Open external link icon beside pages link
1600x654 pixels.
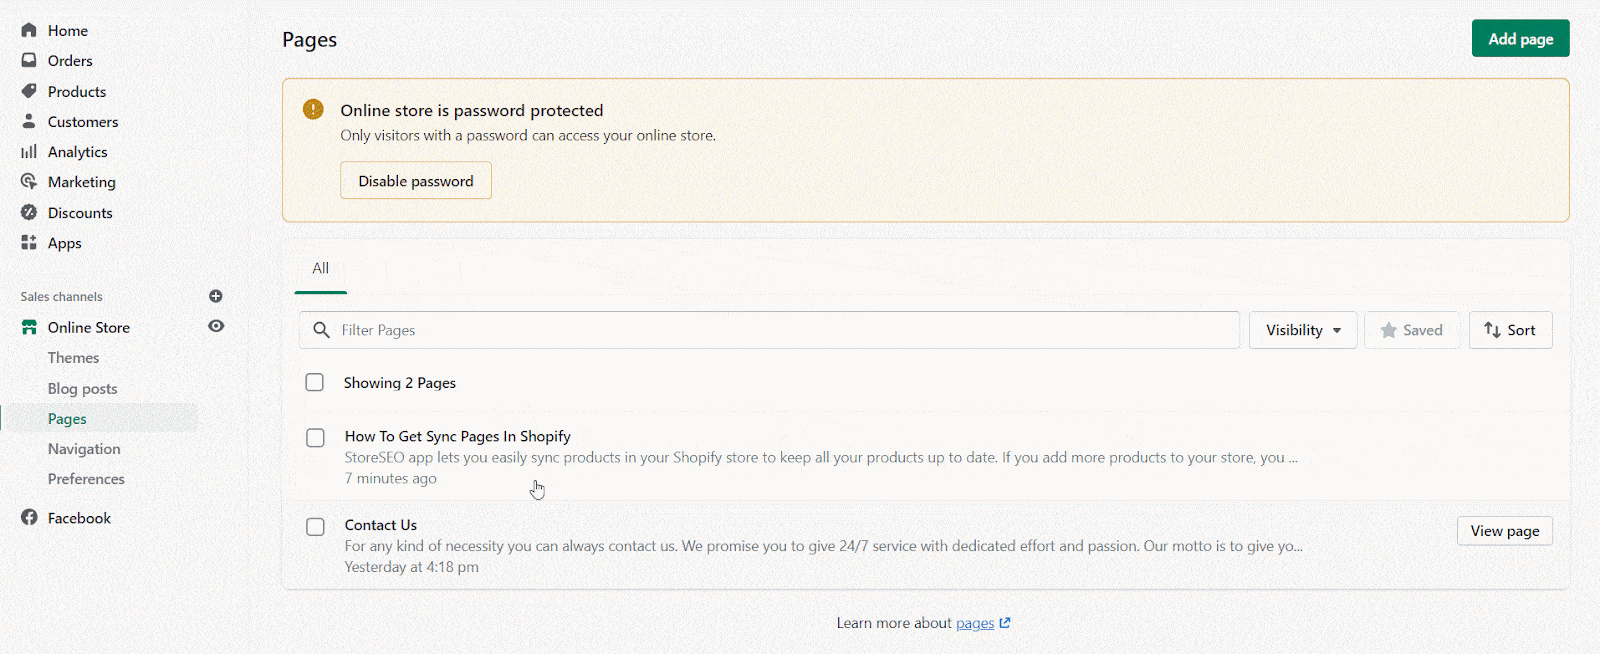point(1005,622)
